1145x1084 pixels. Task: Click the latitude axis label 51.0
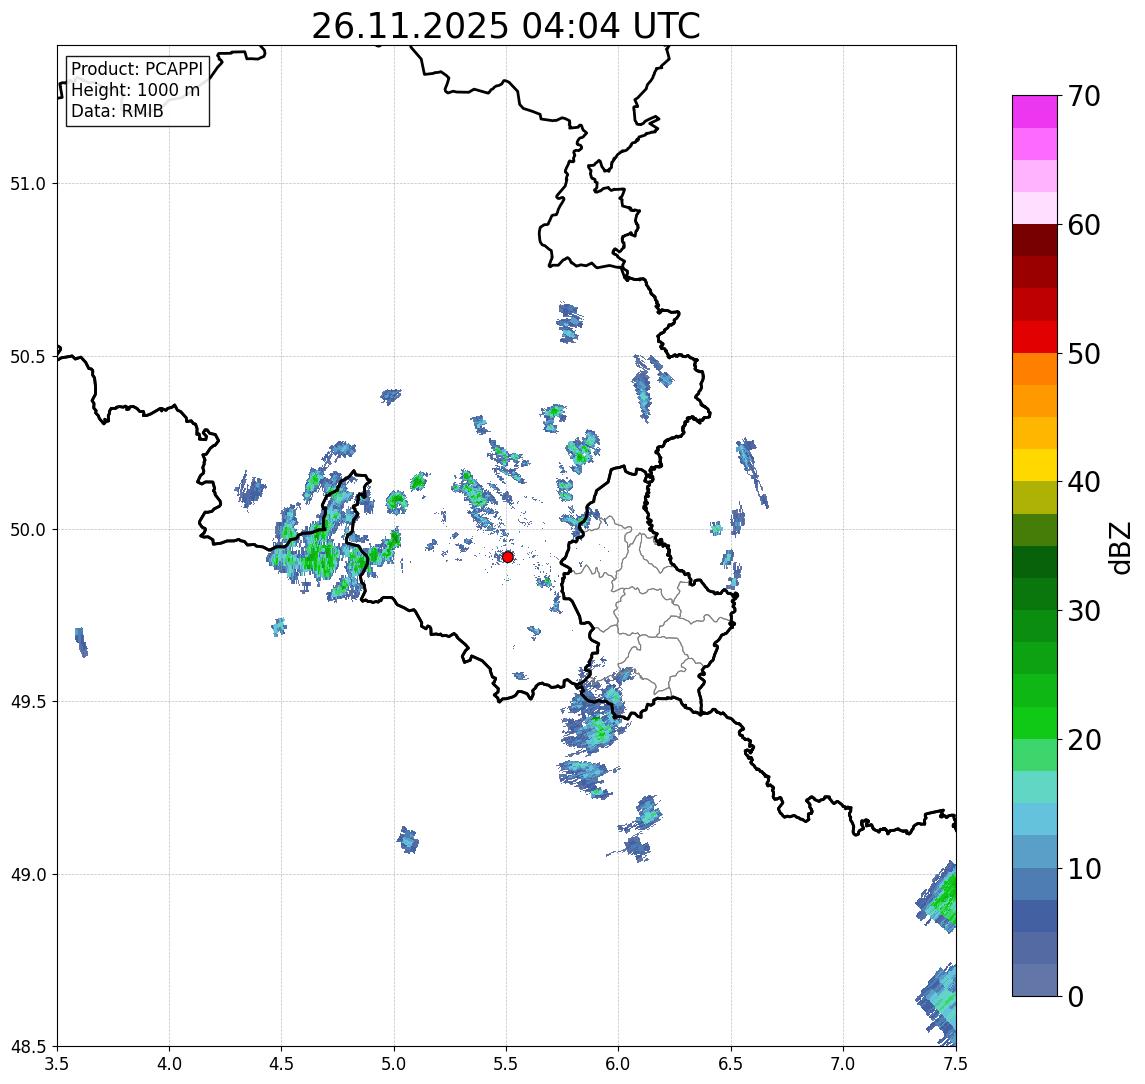(28, 184)
